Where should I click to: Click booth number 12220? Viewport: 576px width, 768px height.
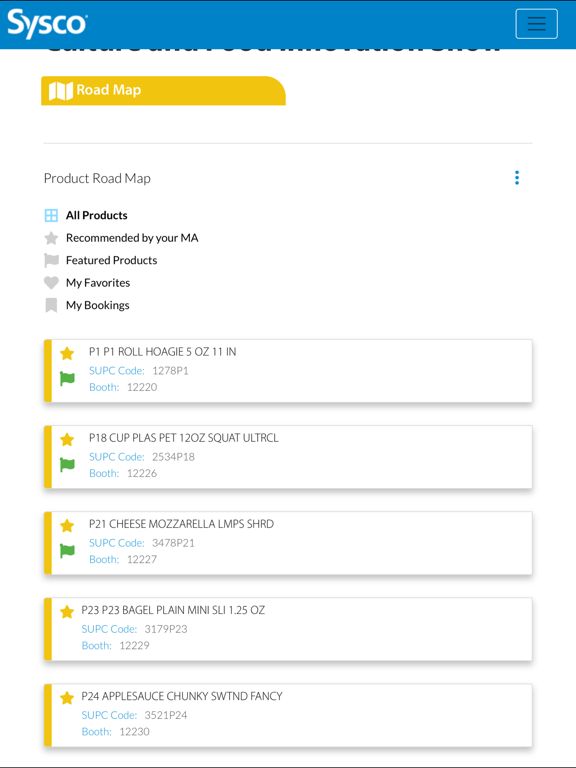142,387
